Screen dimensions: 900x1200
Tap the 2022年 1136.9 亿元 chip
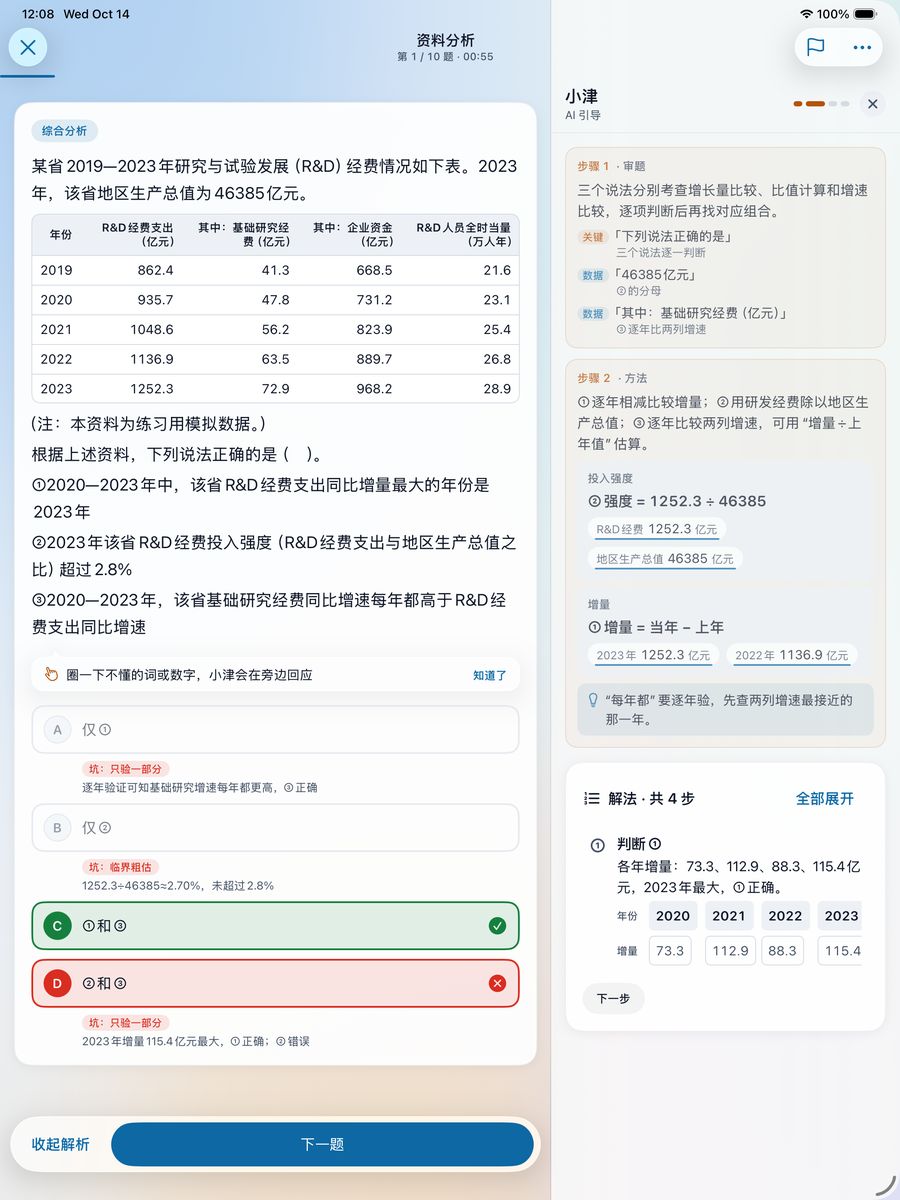(792, 655)
